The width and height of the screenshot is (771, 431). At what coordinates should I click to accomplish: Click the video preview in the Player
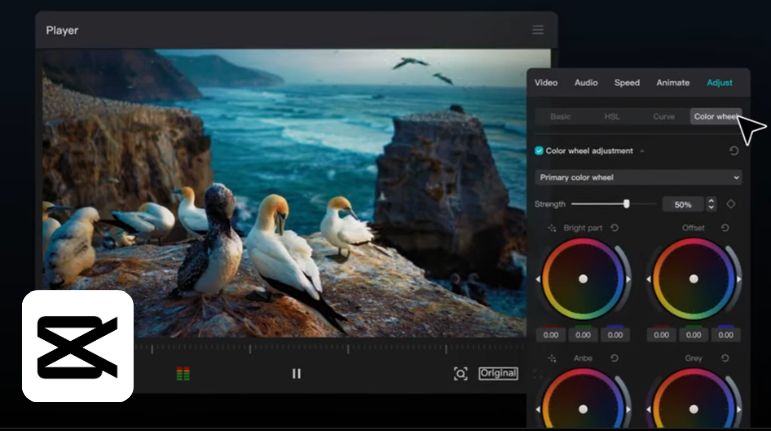[296, 193]
